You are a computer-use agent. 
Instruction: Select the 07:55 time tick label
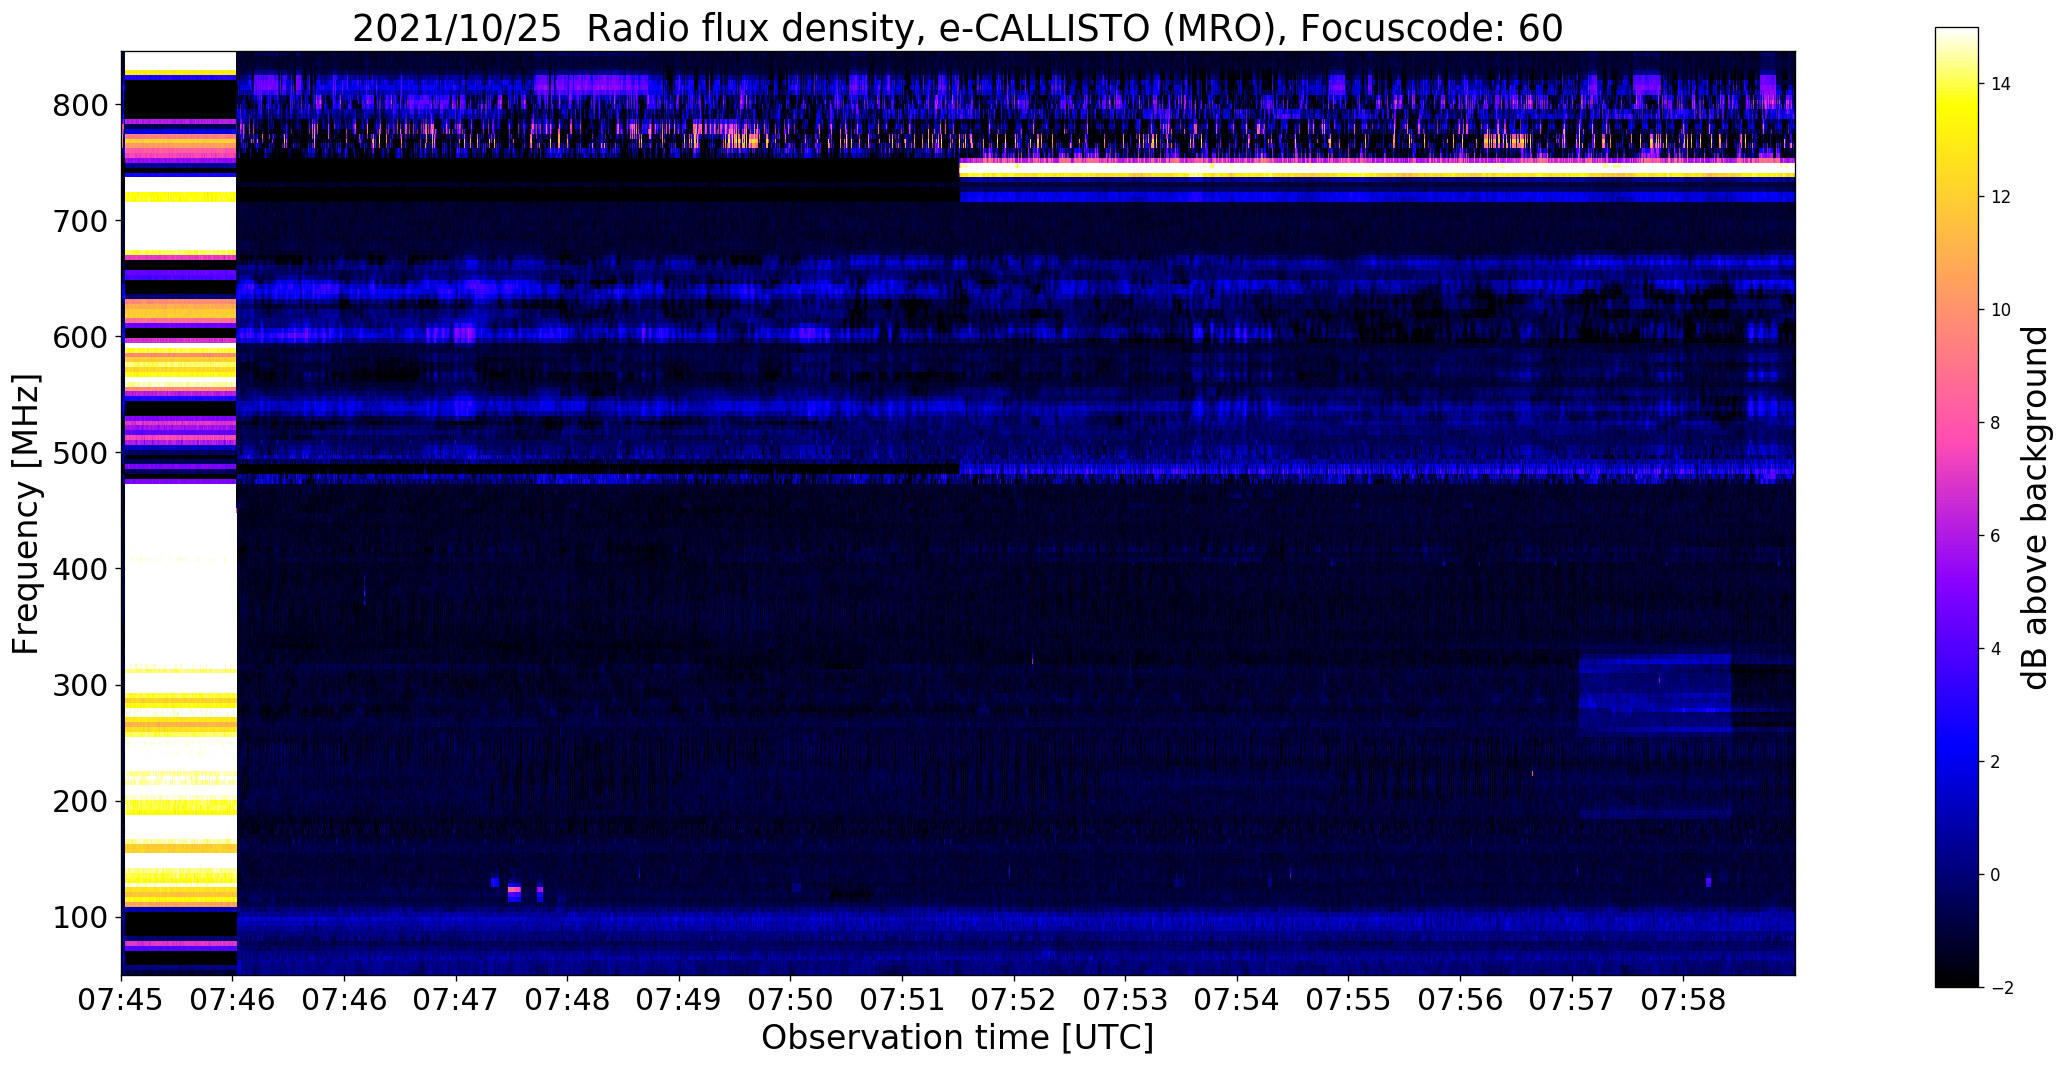[x=1348, y=1001]
